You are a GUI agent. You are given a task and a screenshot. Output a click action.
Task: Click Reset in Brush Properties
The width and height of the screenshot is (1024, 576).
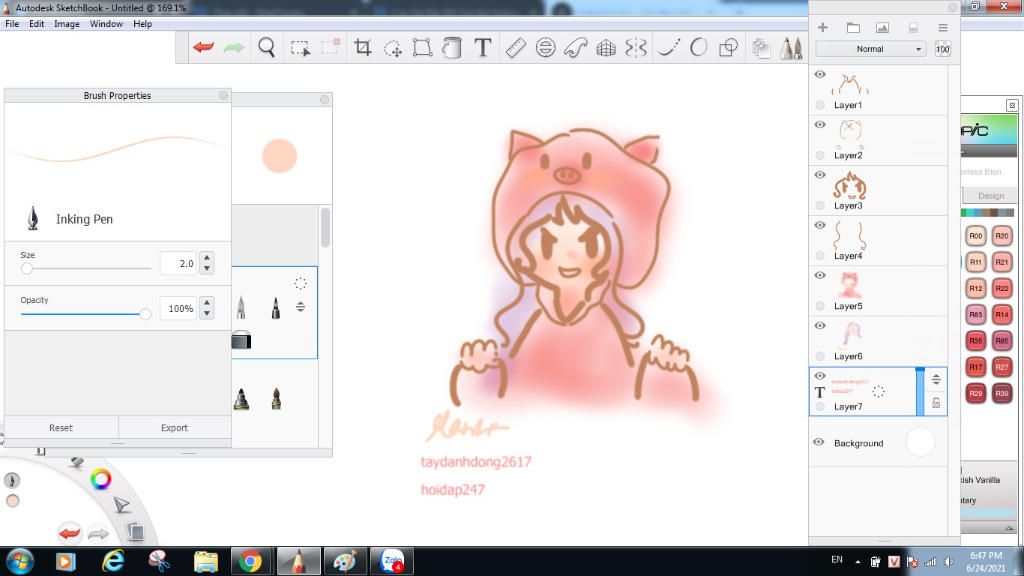coord(61,428)
